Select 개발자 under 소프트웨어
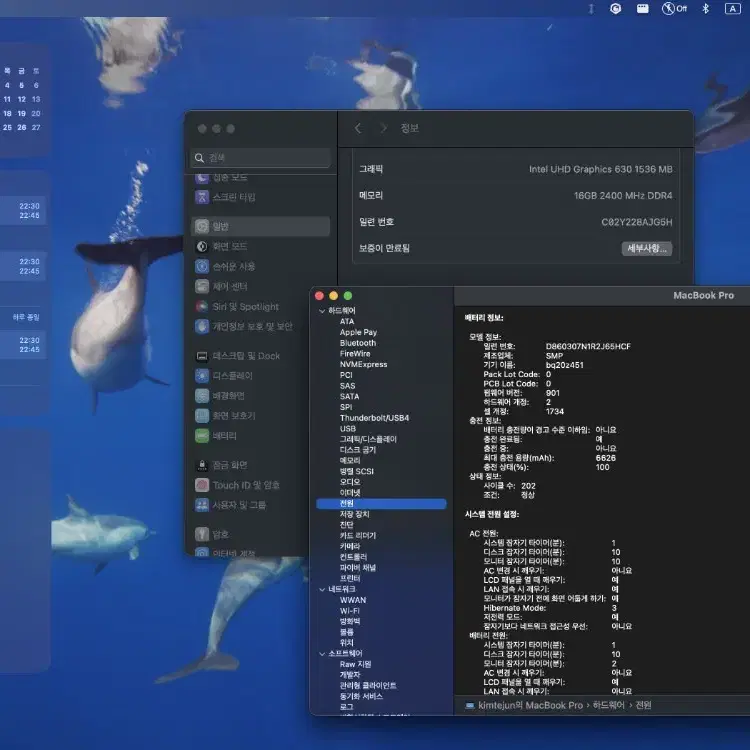 pyautogui.click(x=350, y=675)
